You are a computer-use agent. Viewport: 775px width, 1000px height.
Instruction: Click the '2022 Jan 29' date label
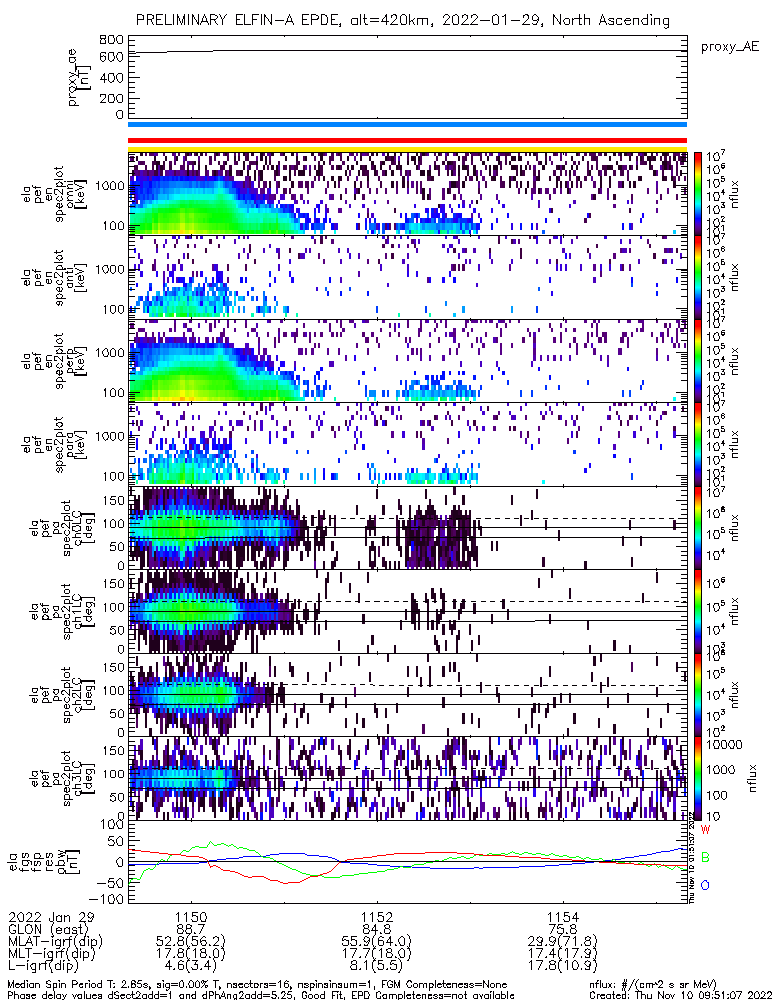point(51,917)
